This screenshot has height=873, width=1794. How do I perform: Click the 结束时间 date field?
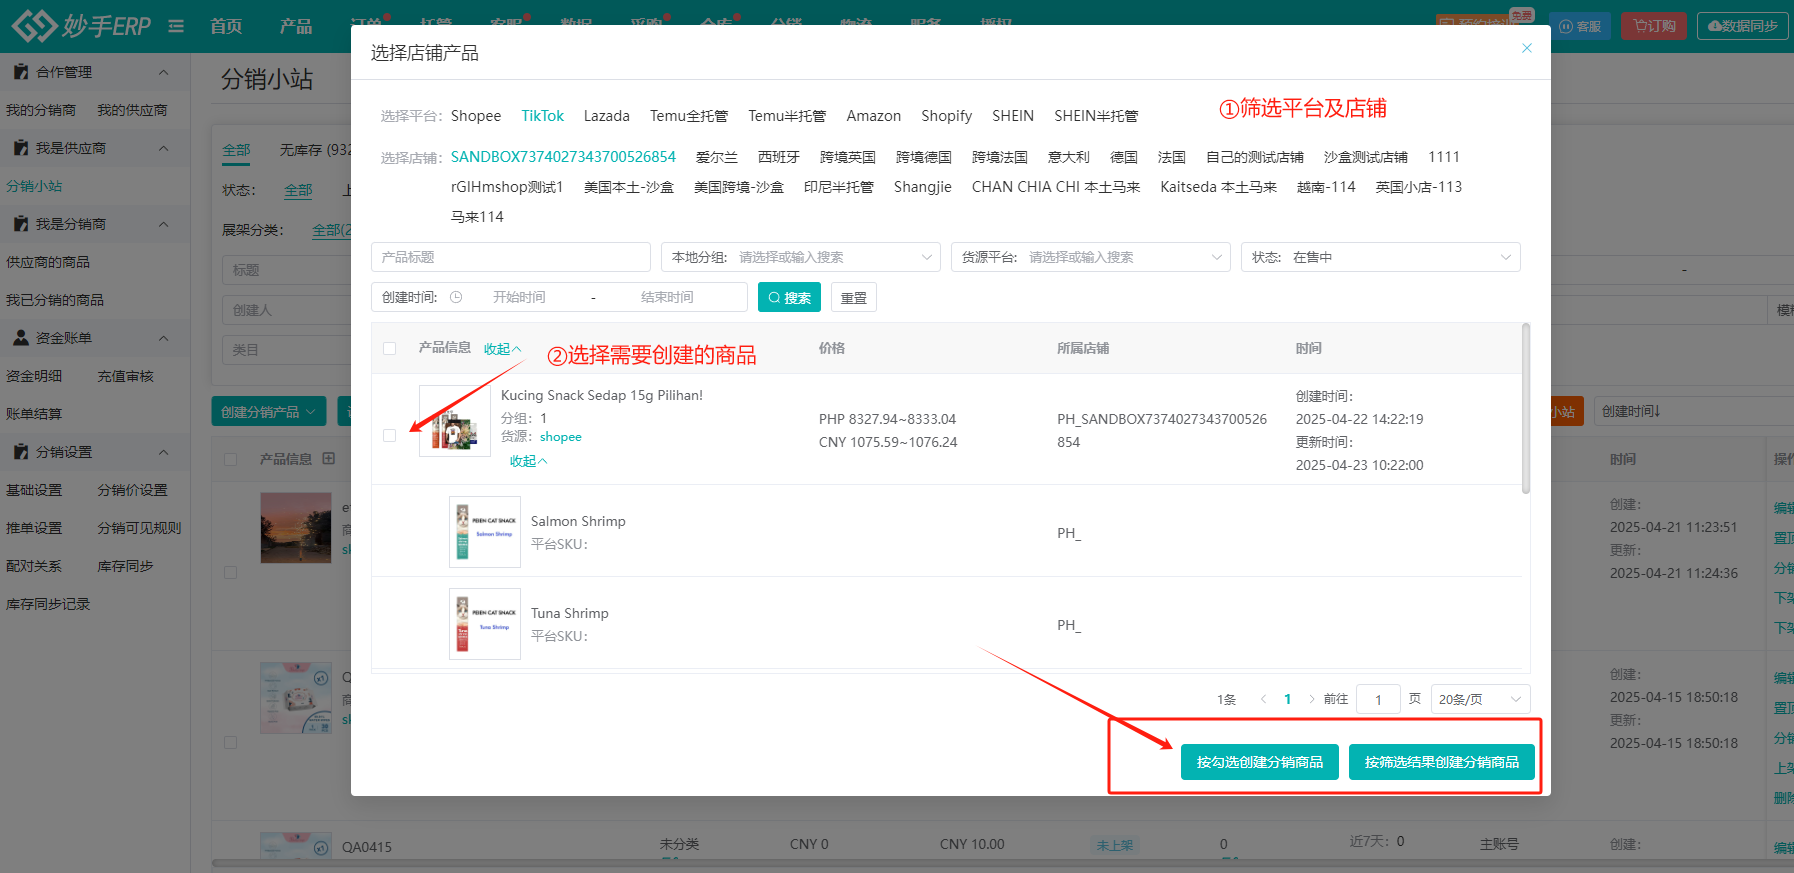point(667,297)
